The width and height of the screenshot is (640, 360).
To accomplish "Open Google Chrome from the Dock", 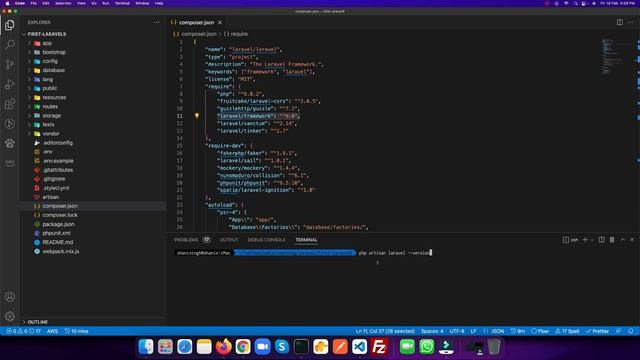I will coord(243,347).
